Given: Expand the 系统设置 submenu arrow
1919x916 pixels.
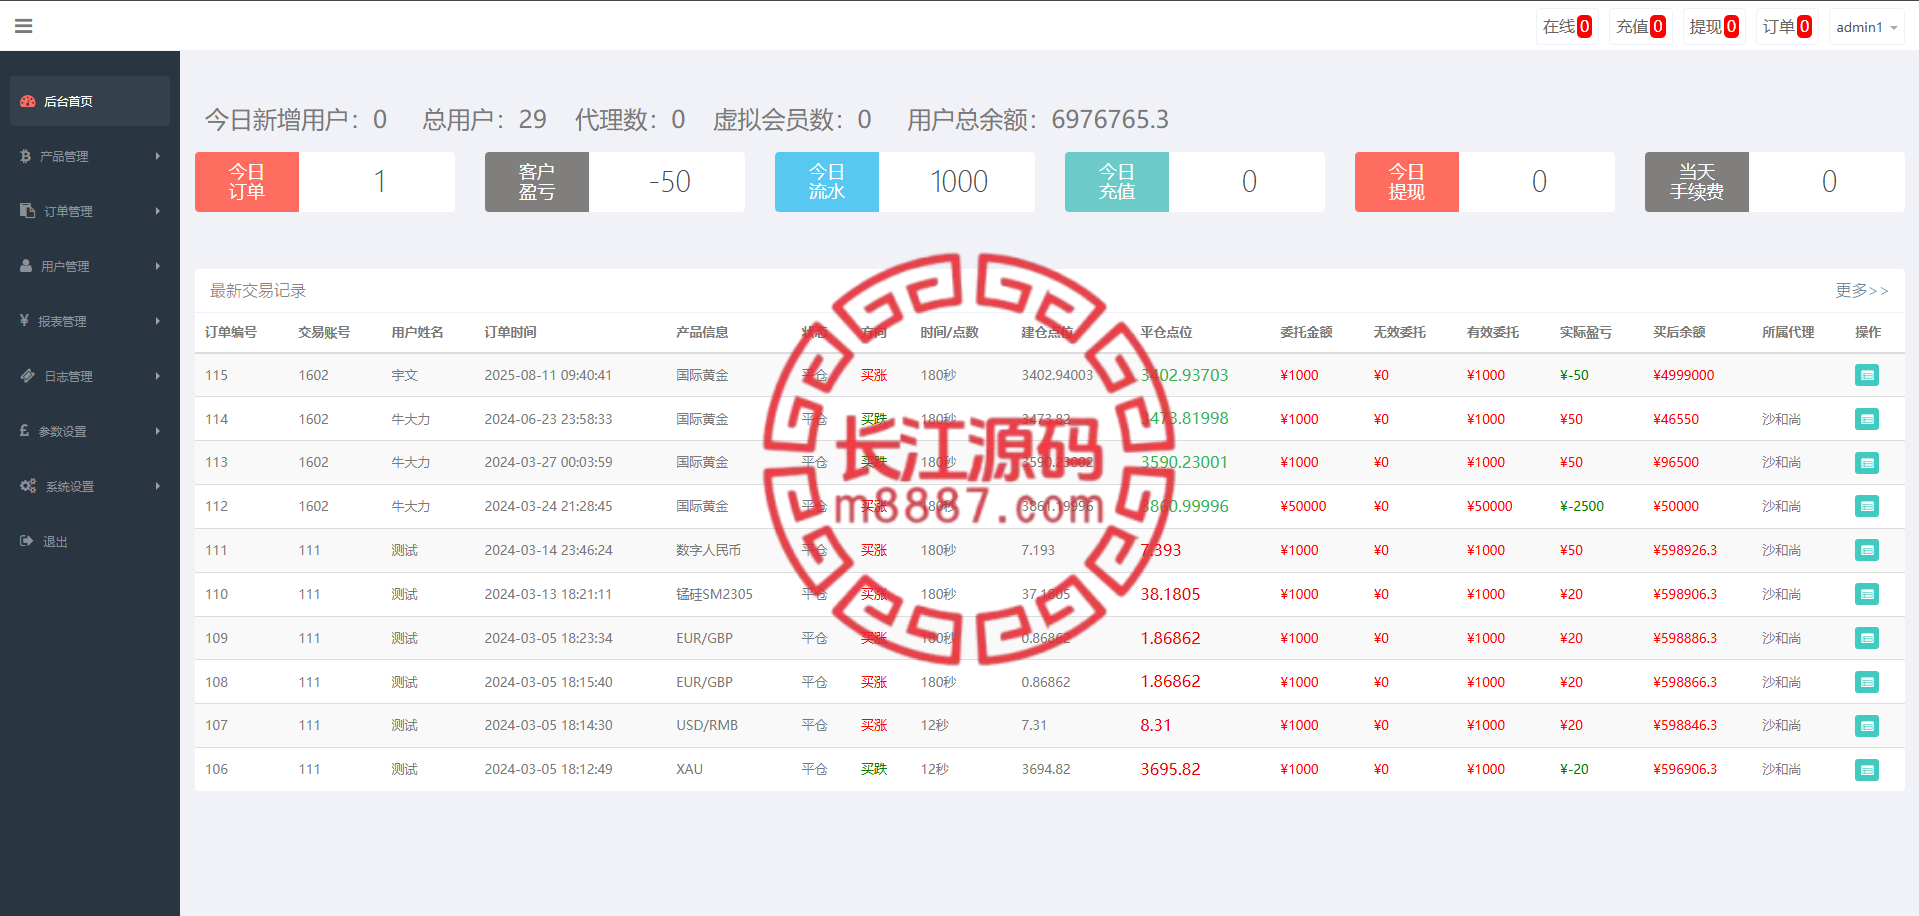Looking at the screenshot, I should pos(158,486).
